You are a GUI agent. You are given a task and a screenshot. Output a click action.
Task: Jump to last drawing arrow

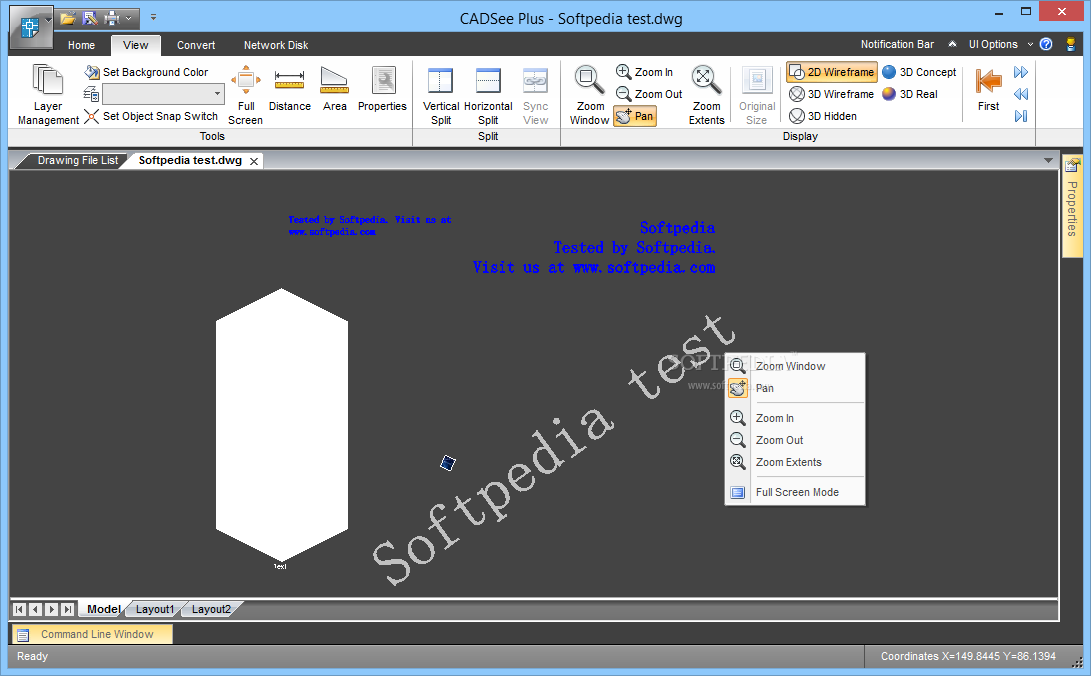(1021, 116)
